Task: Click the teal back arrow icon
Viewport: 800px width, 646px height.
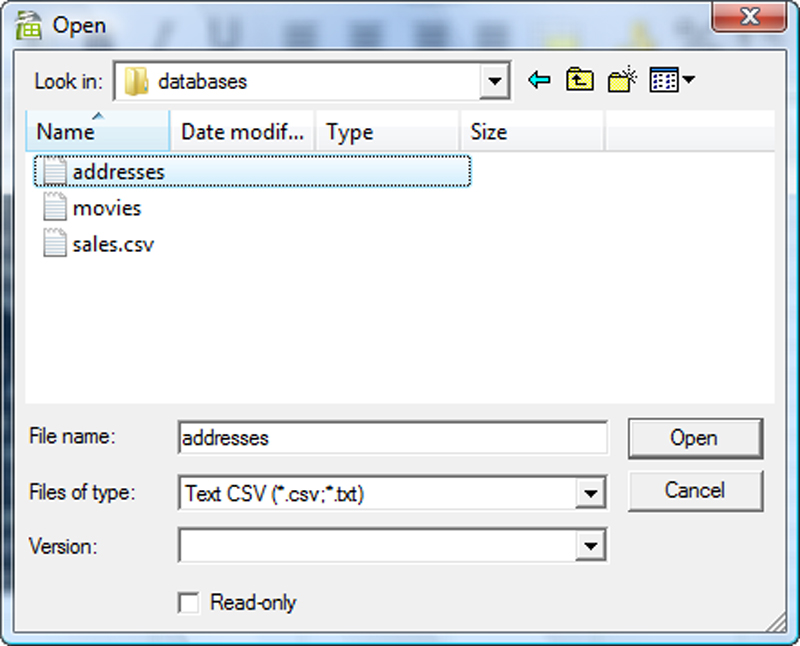Action: tap(537, 79)
